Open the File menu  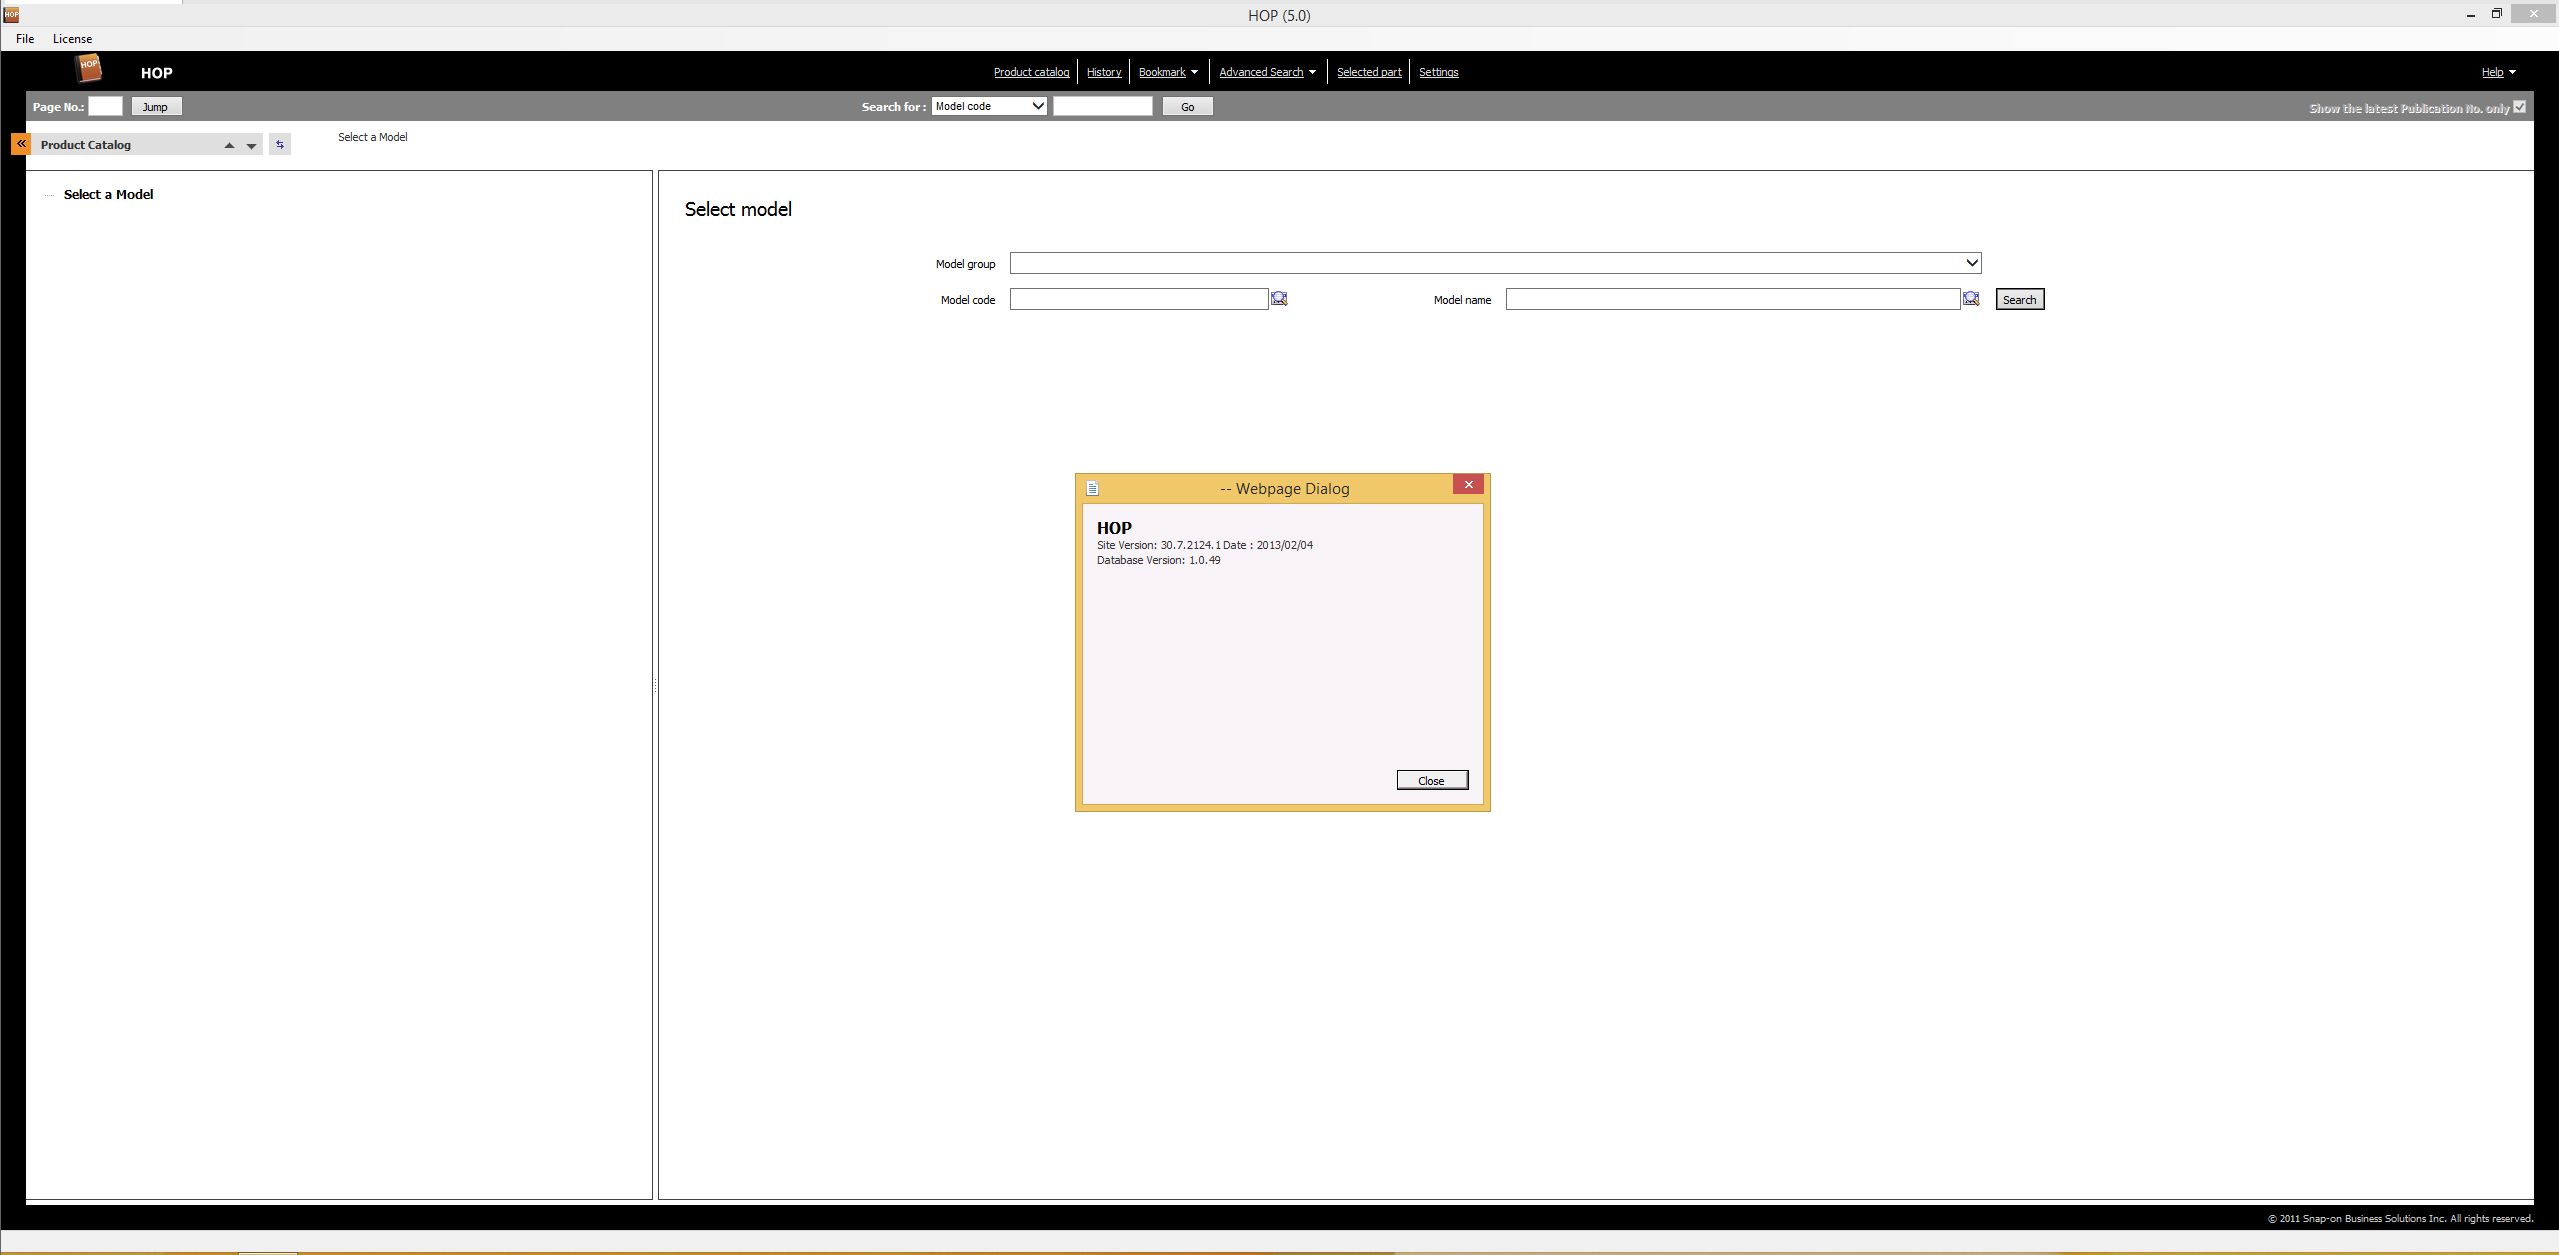tap(25, 39)
